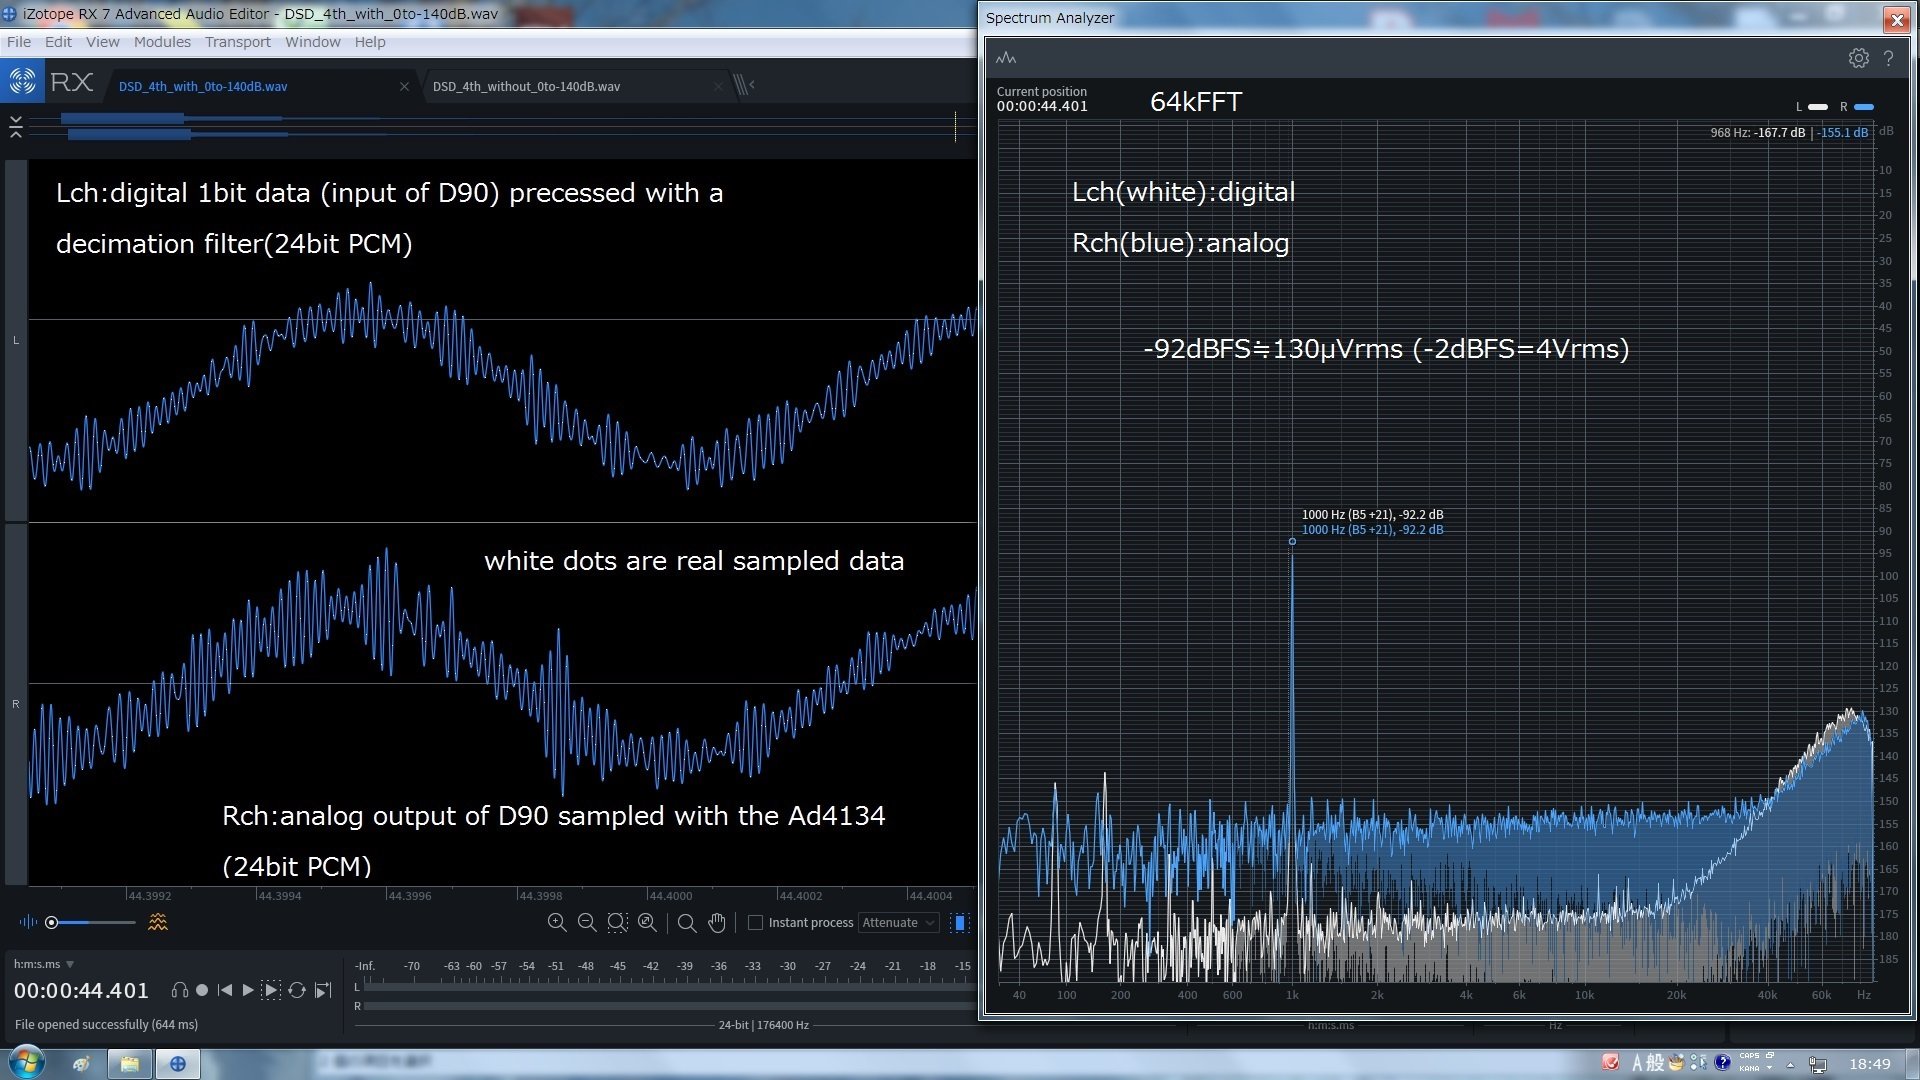The height and width of the screenshot is (1080, 1920).
Task: Open Spectrum Analyzer help question mark
Action: 1888,58
